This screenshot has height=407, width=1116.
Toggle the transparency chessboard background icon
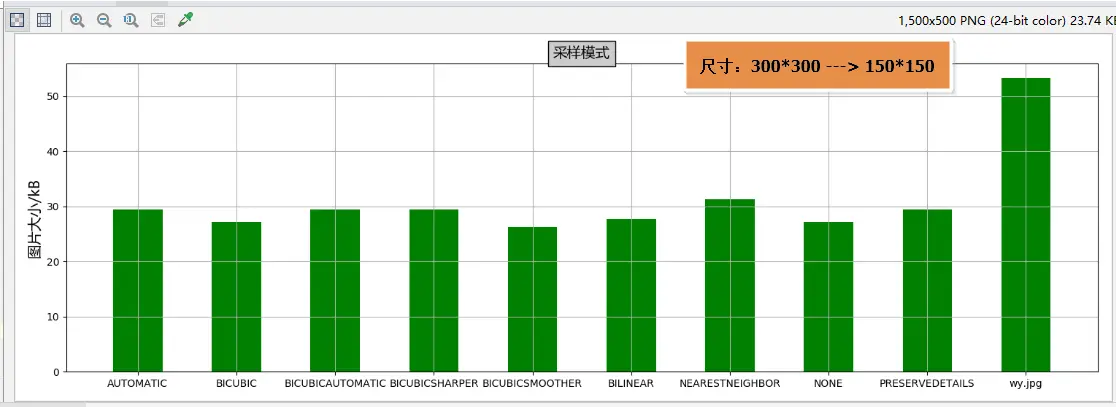pos(17,20)
